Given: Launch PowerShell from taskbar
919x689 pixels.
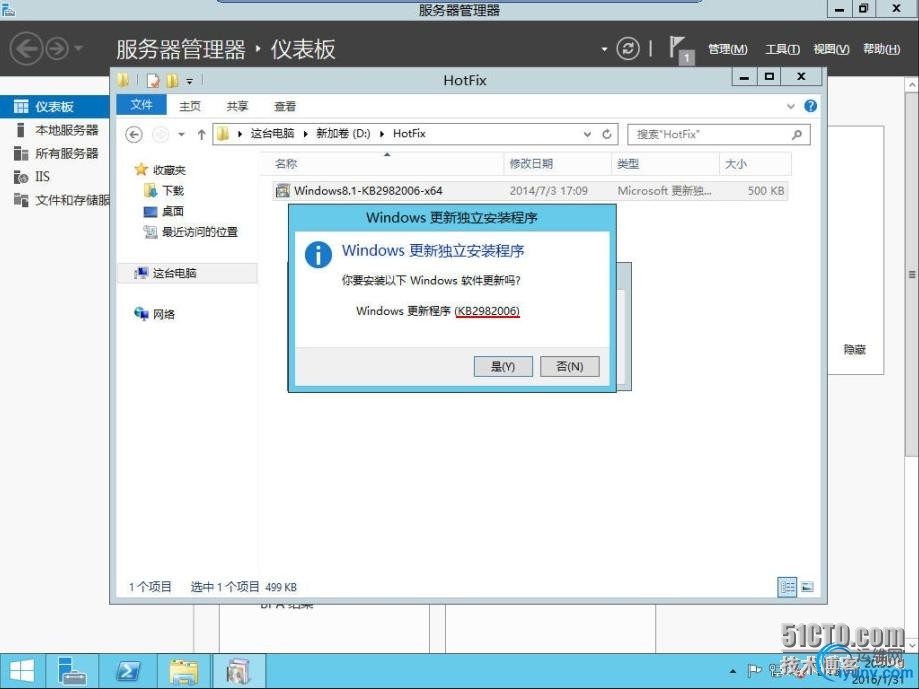Looking at the screenshot, I should (128, 671).
